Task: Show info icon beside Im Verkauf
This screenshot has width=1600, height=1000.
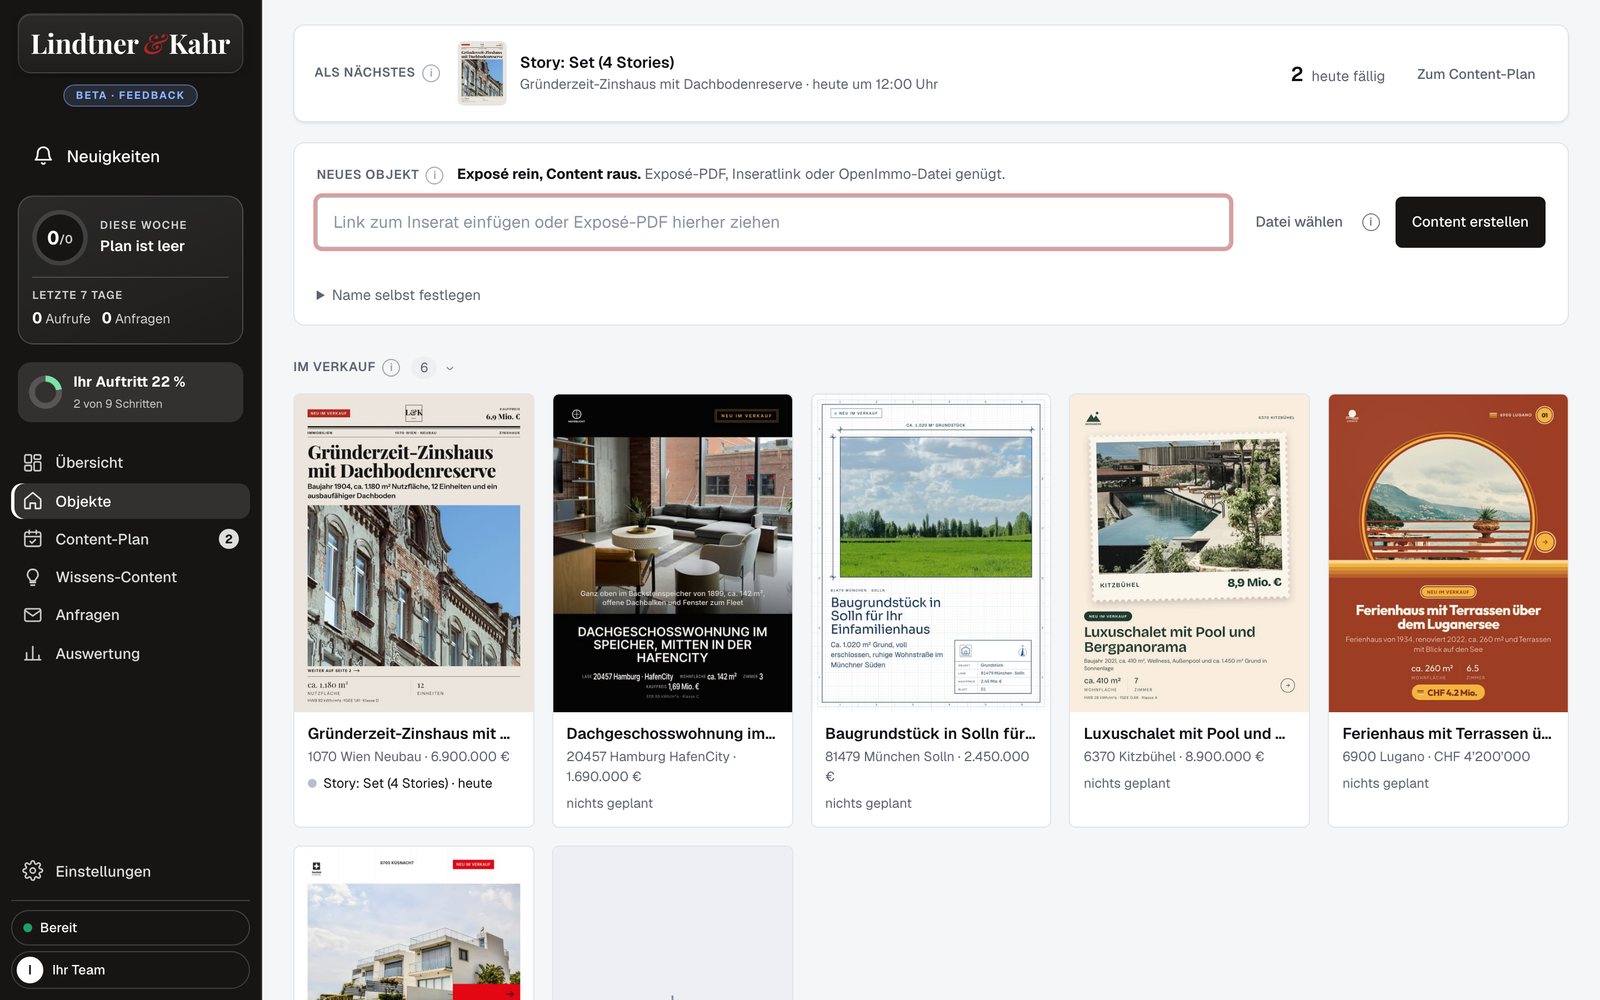Action: point(391,368)
